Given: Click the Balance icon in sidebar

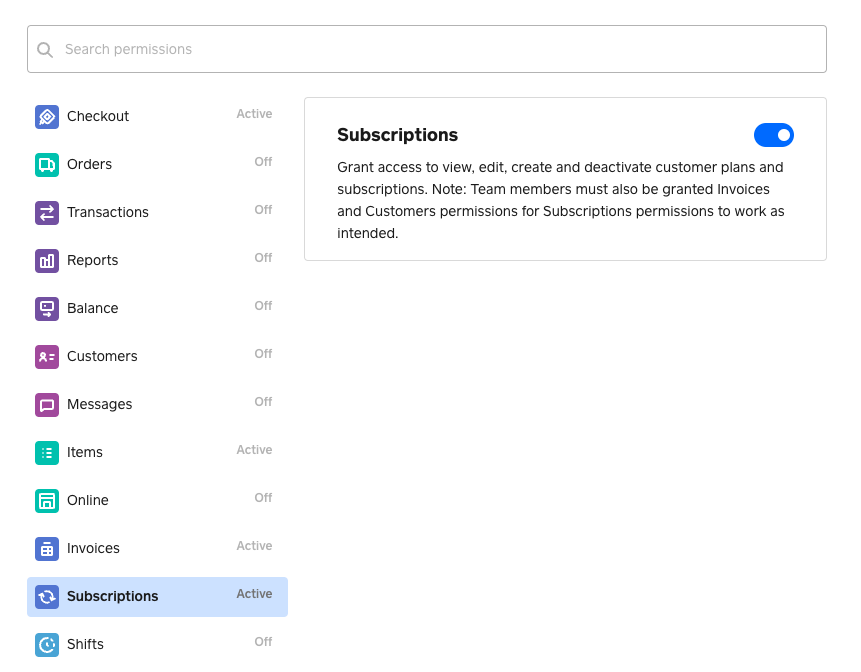Looking at the screenshot, I should pos(47,309).
